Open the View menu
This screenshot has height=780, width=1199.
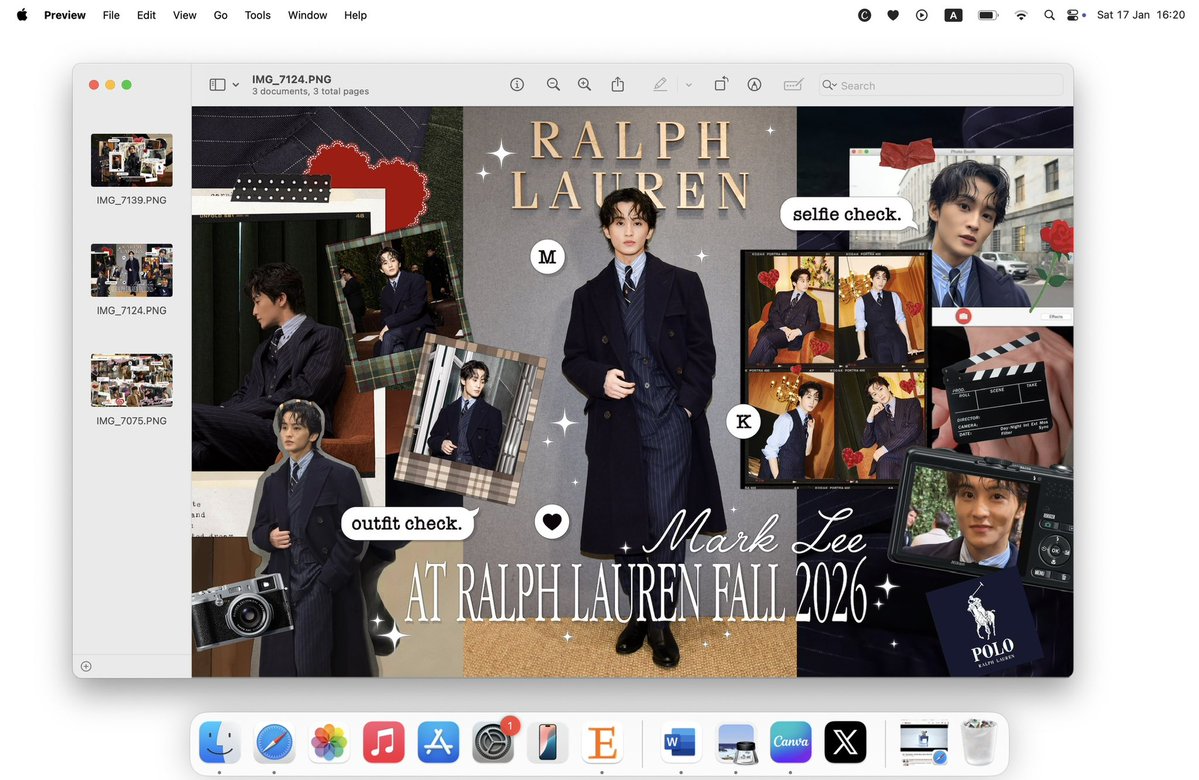184,15
